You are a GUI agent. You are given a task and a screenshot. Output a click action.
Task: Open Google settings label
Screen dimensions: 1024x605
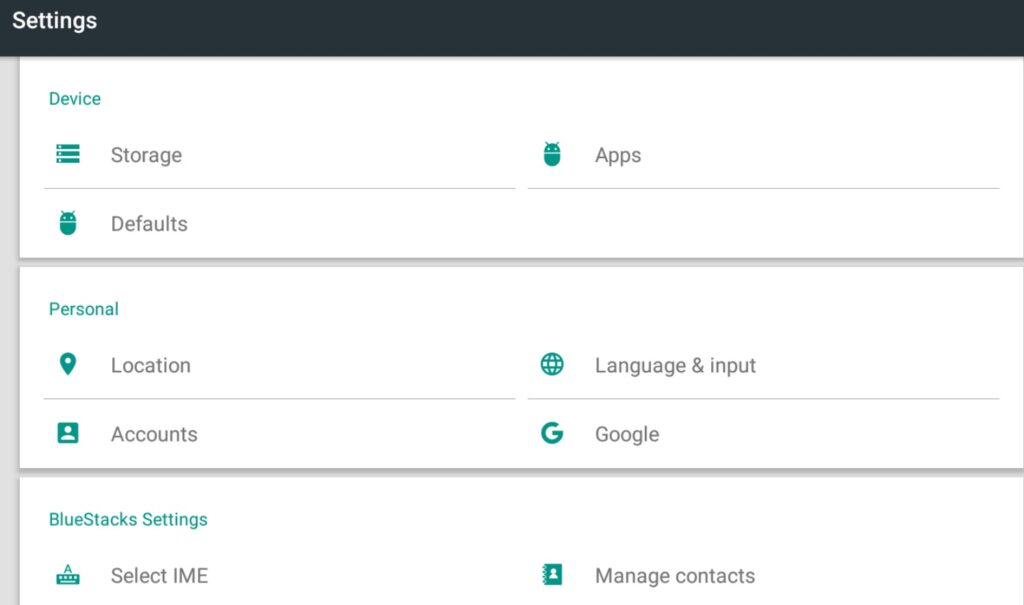point(627,434)
